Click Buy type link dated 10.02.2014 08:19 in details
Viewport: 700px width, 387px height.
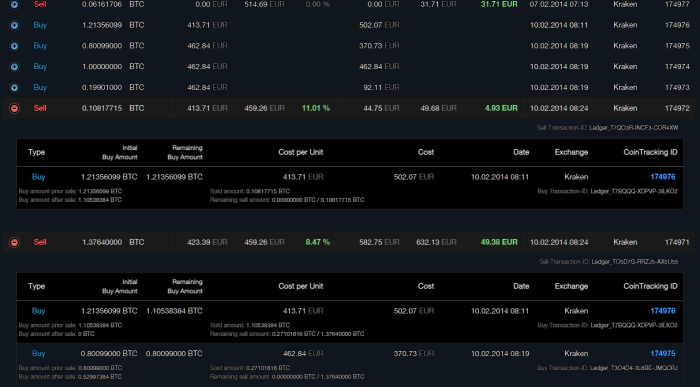[x=38, y=354]
